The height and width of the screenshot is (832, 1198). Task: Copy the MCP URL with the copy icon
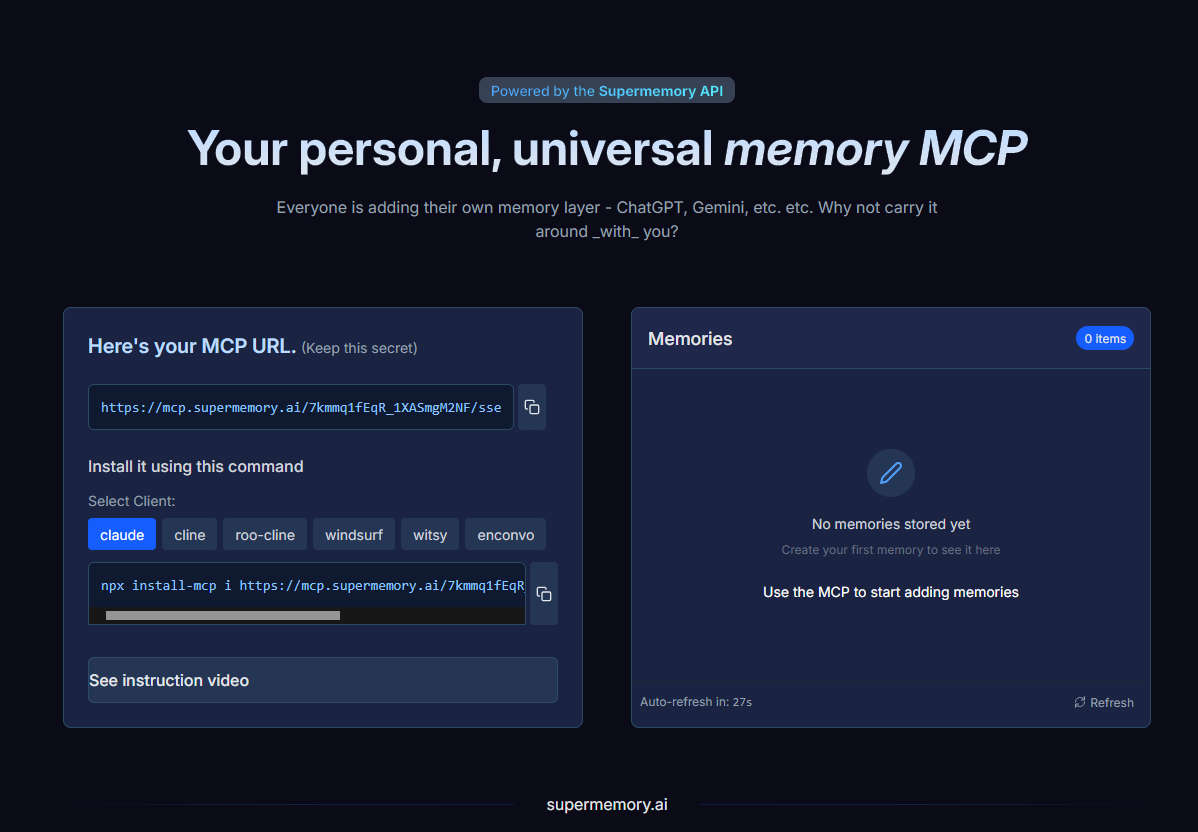(532, 407)
